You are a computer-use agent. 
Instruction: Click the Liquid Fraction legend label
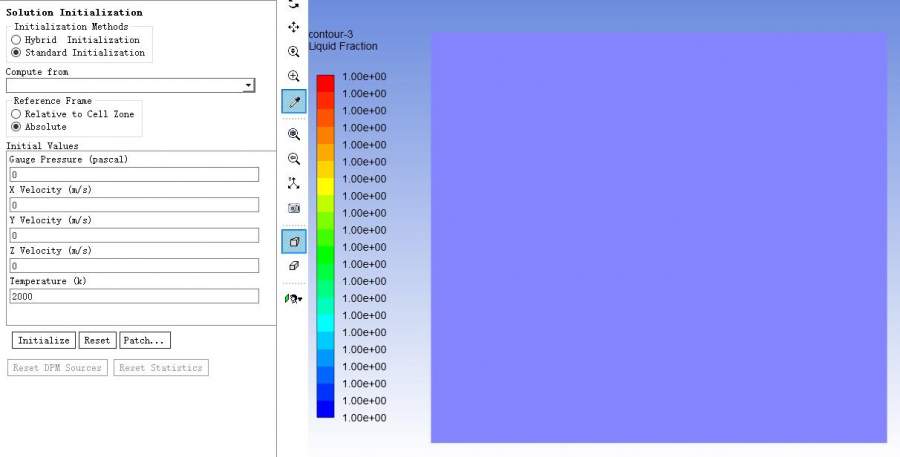pyautogui.click(x=343, y=47)
